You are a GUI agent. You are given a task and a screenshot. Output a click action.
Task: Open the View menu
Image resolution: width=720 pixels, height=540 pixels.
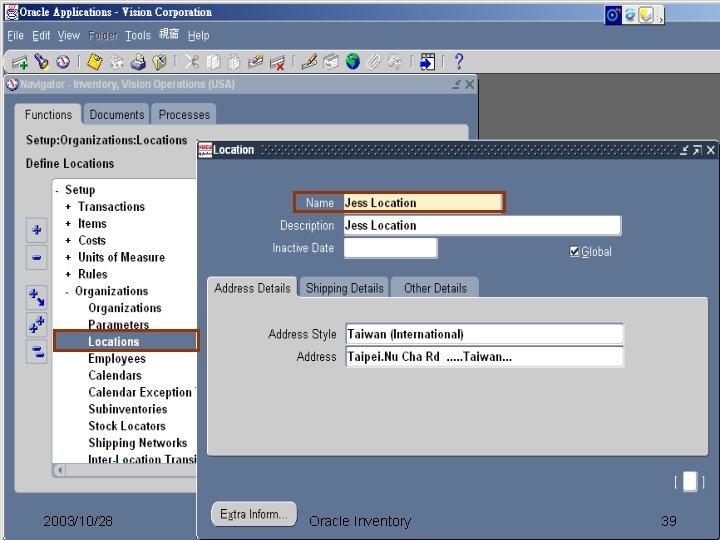pyautogui.click(x=69, y=35)
